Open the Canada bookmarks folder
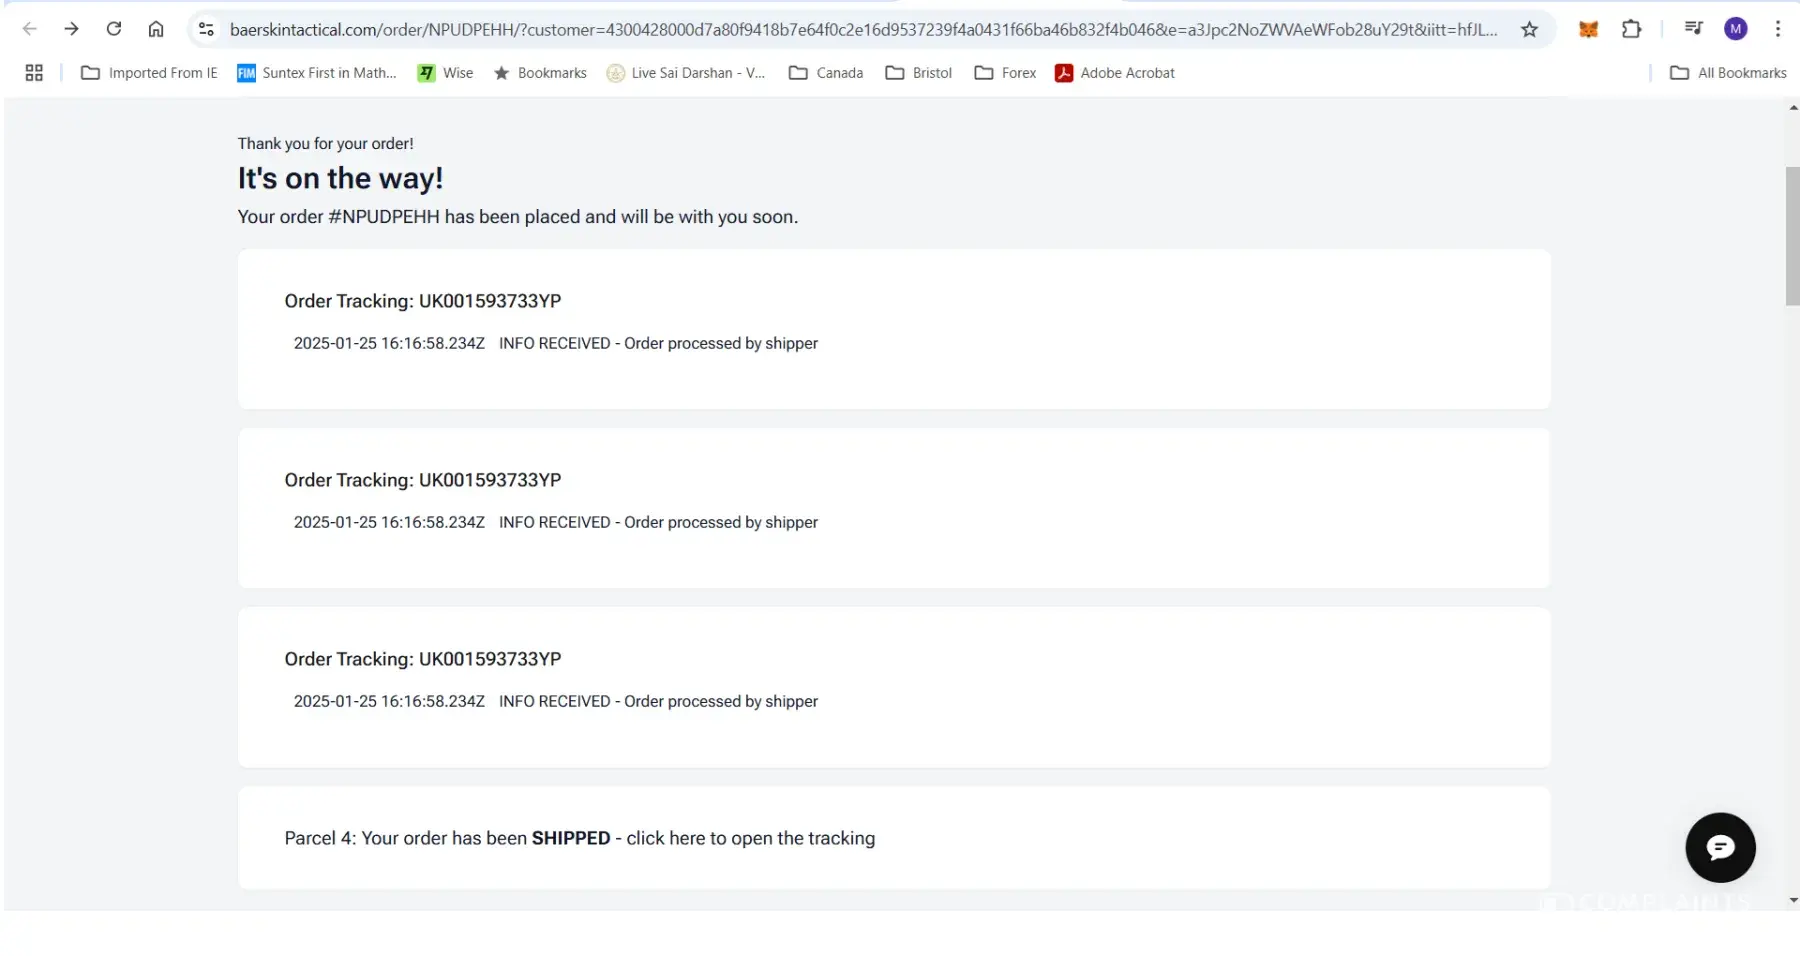The height and width of the screenshot is (956, 1800). tap(826, 73)
